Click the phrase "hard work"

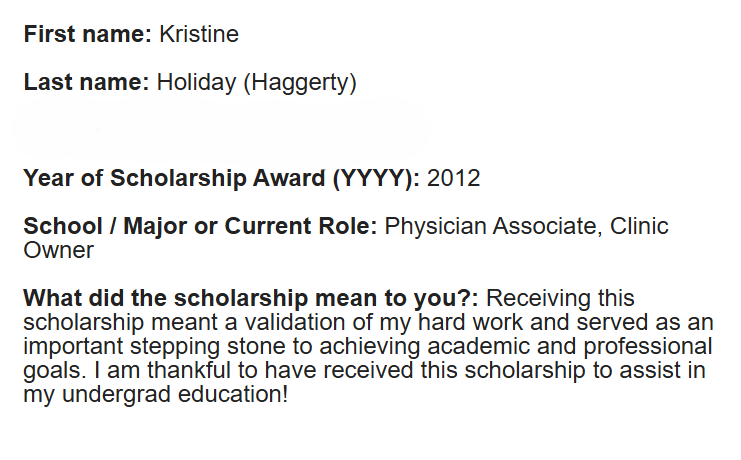470,322
